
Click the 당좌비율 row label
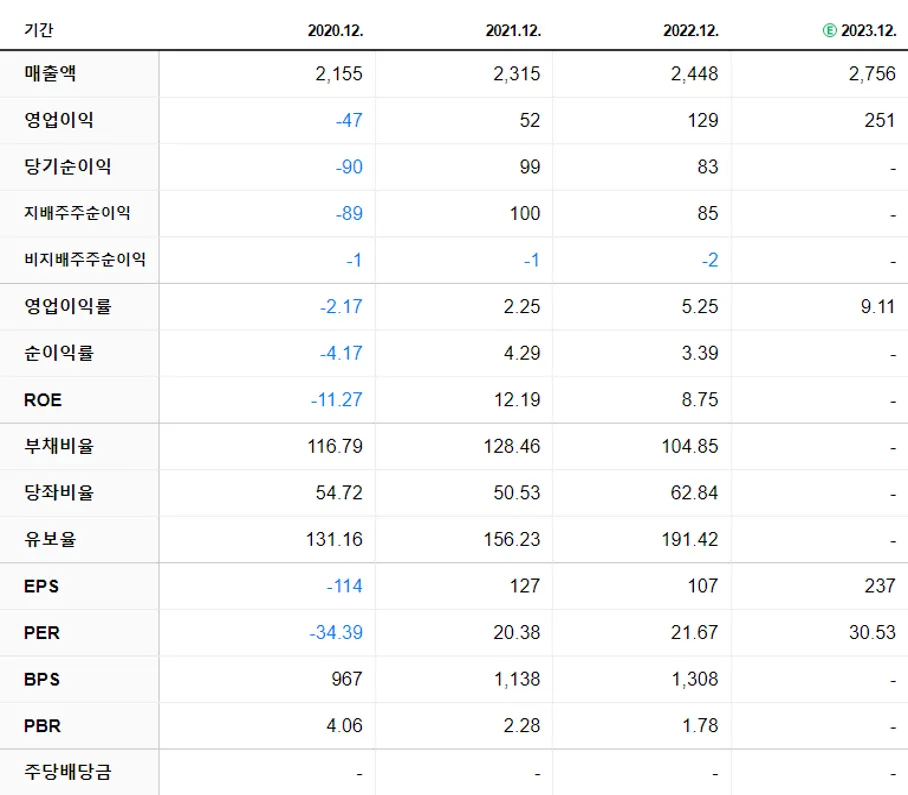tap(58, 493)
